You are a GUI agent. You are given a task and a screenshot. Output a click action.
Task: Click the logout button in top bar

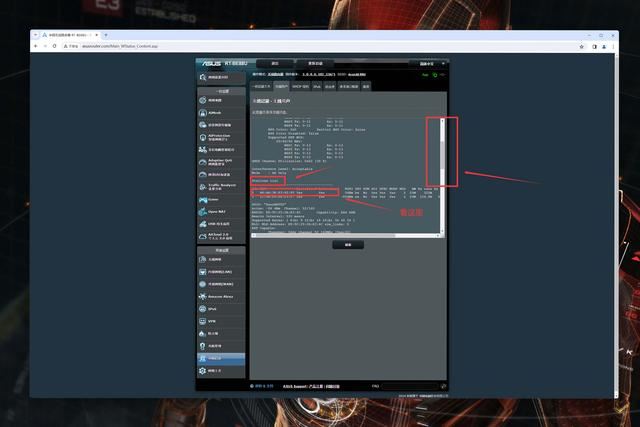click(x=275, y=63)
